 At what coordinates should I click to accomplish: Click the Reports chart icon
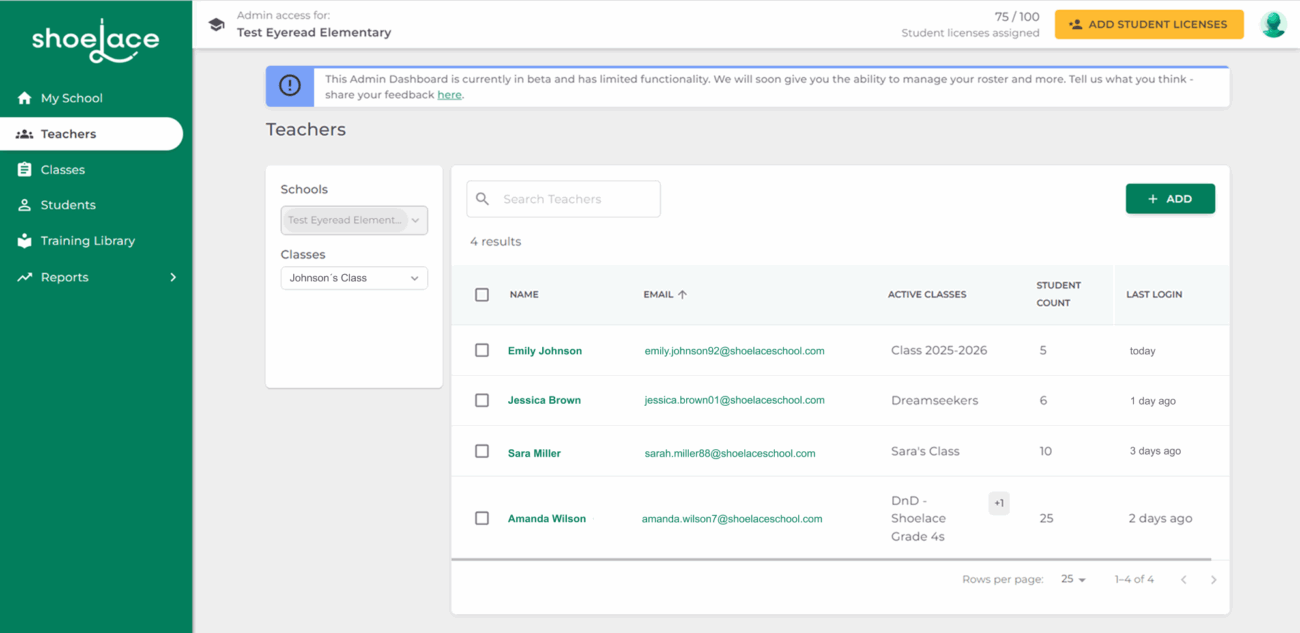tap(25, 277)
